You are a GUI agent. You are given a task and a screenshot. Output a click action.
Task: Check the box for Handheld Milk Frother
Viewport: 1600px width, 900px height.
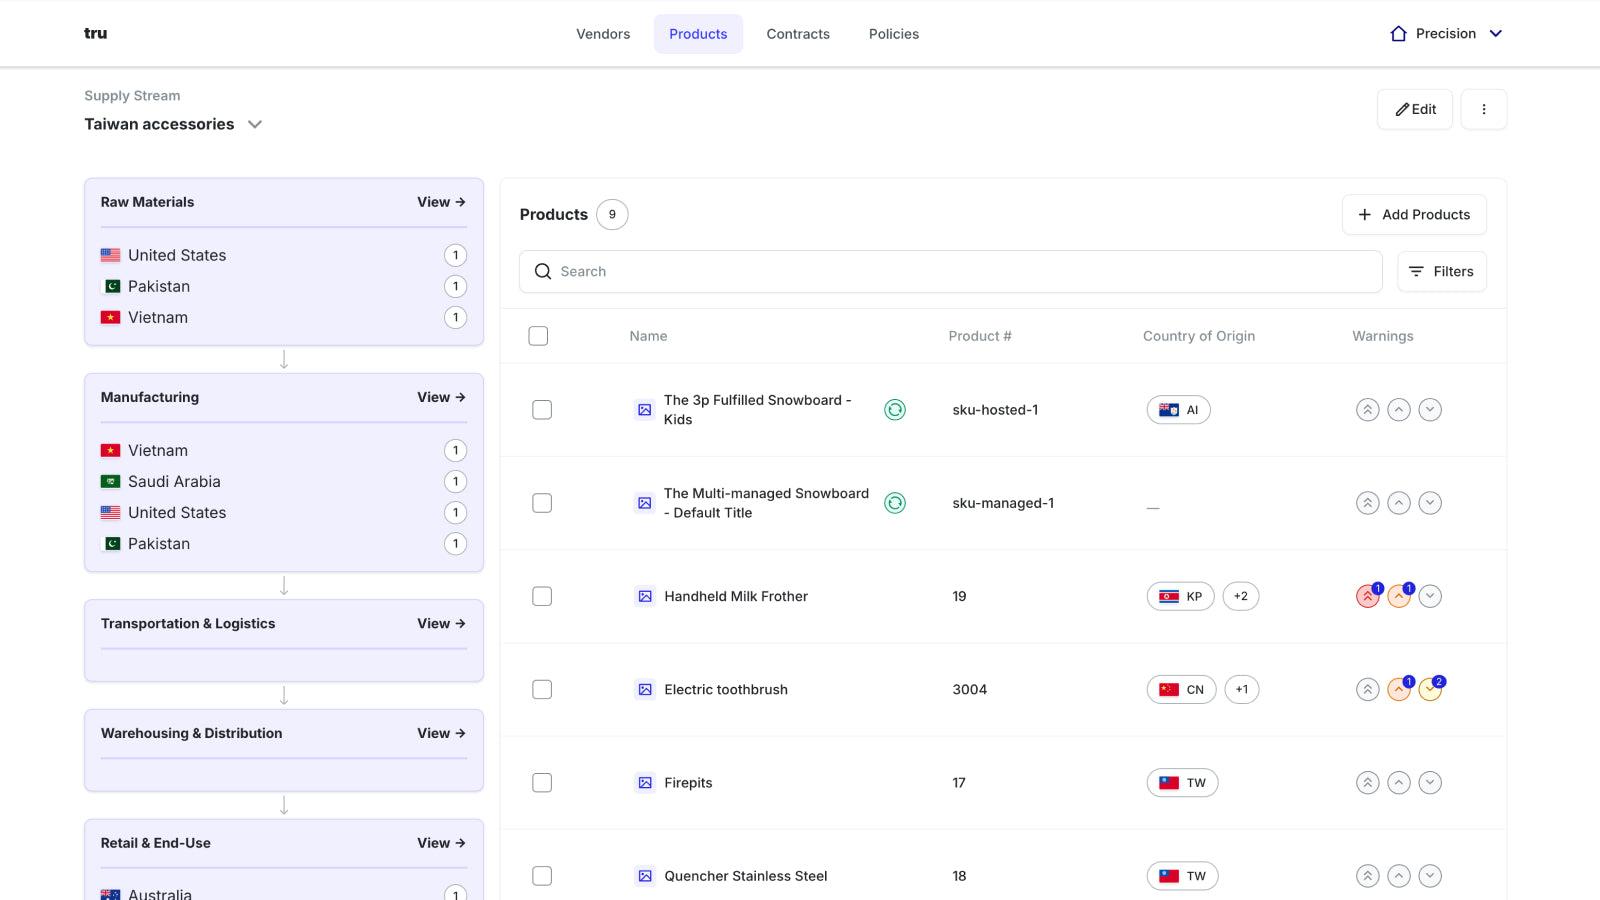542,596
